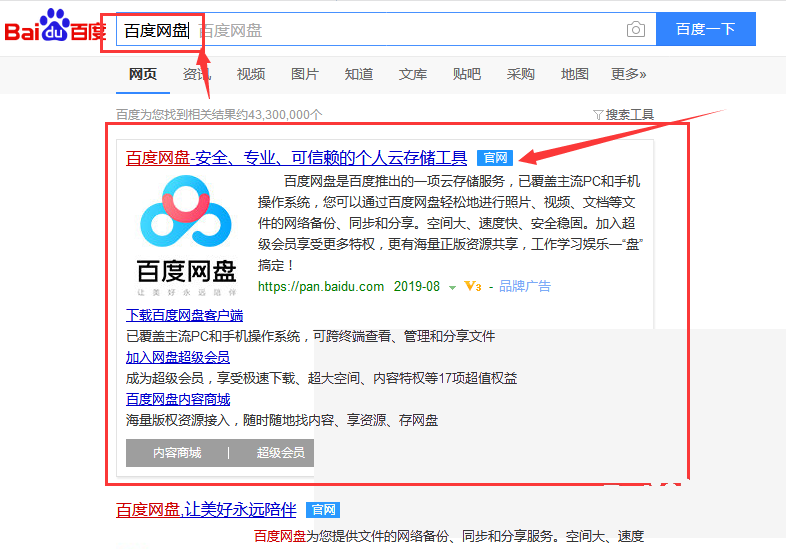Open first result 百度网盘-安全、专业 title link

click(x=296, y=158)
